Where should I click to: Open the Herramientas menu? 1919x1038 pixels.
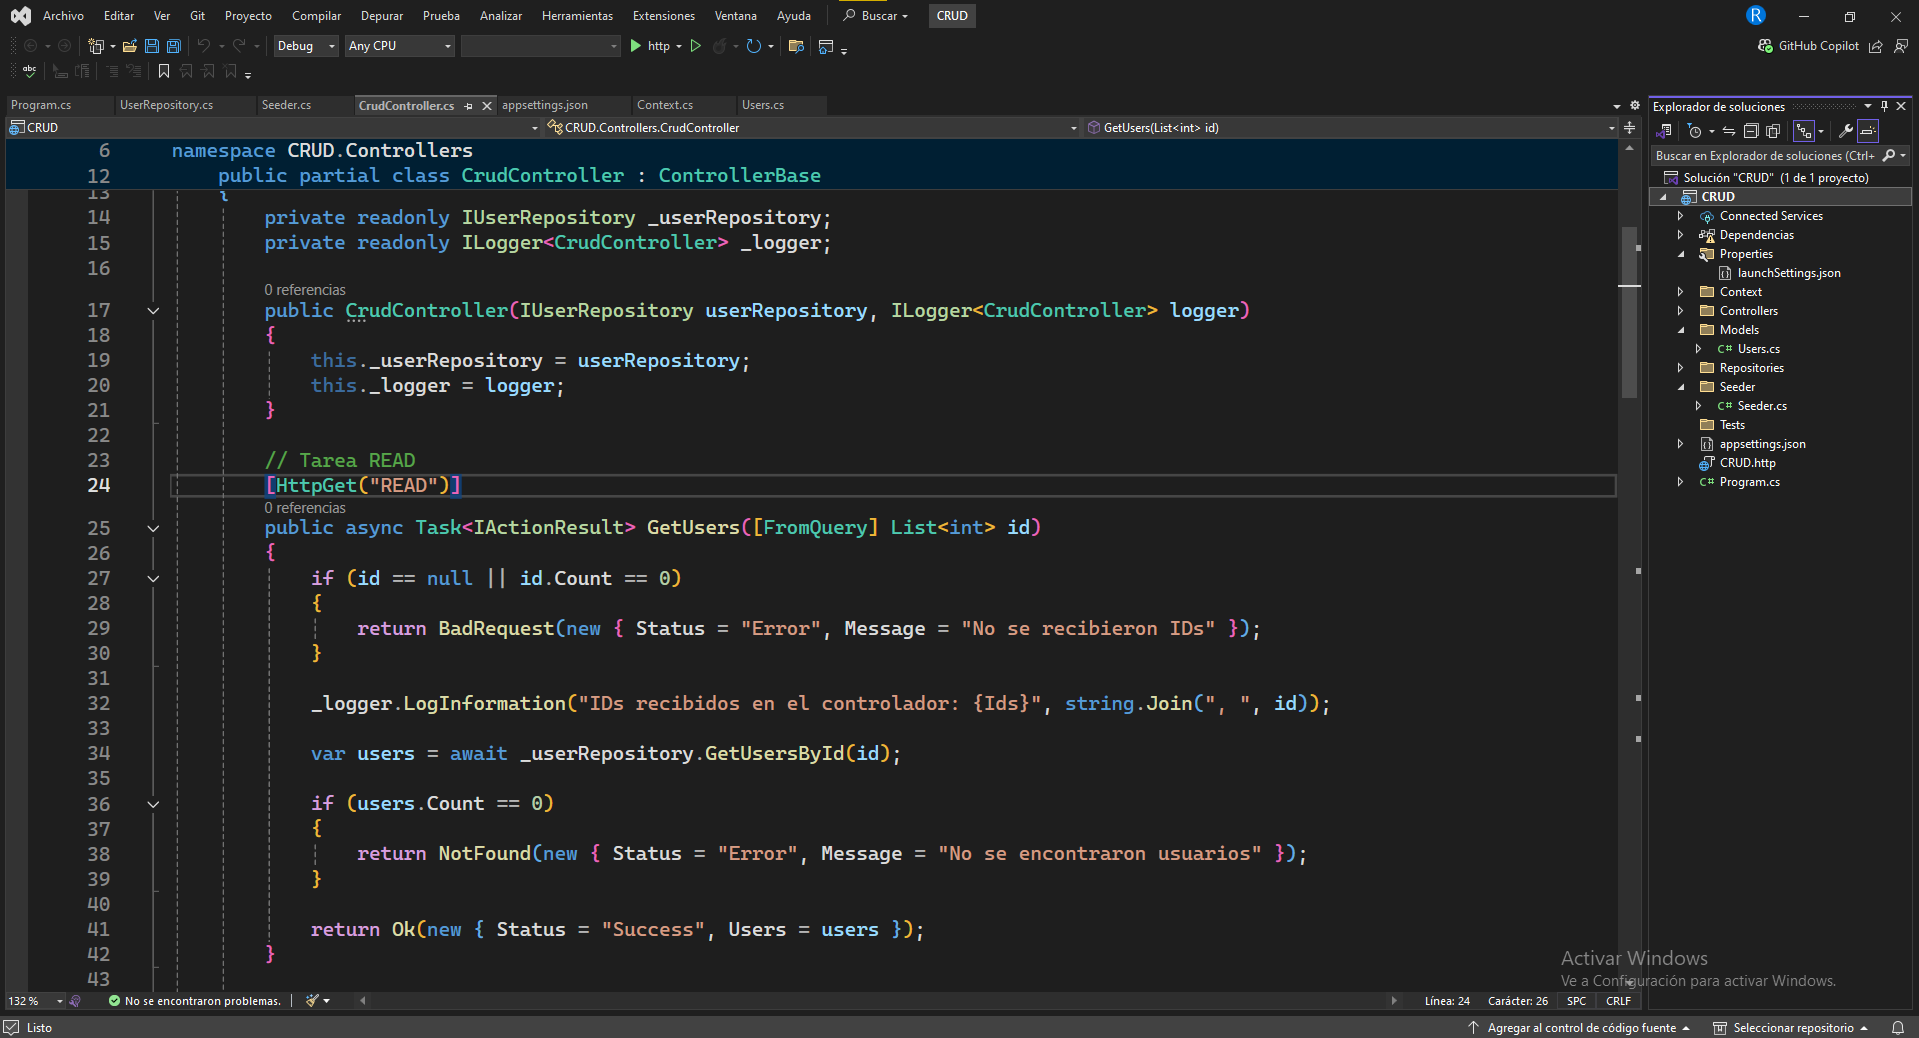577,16
